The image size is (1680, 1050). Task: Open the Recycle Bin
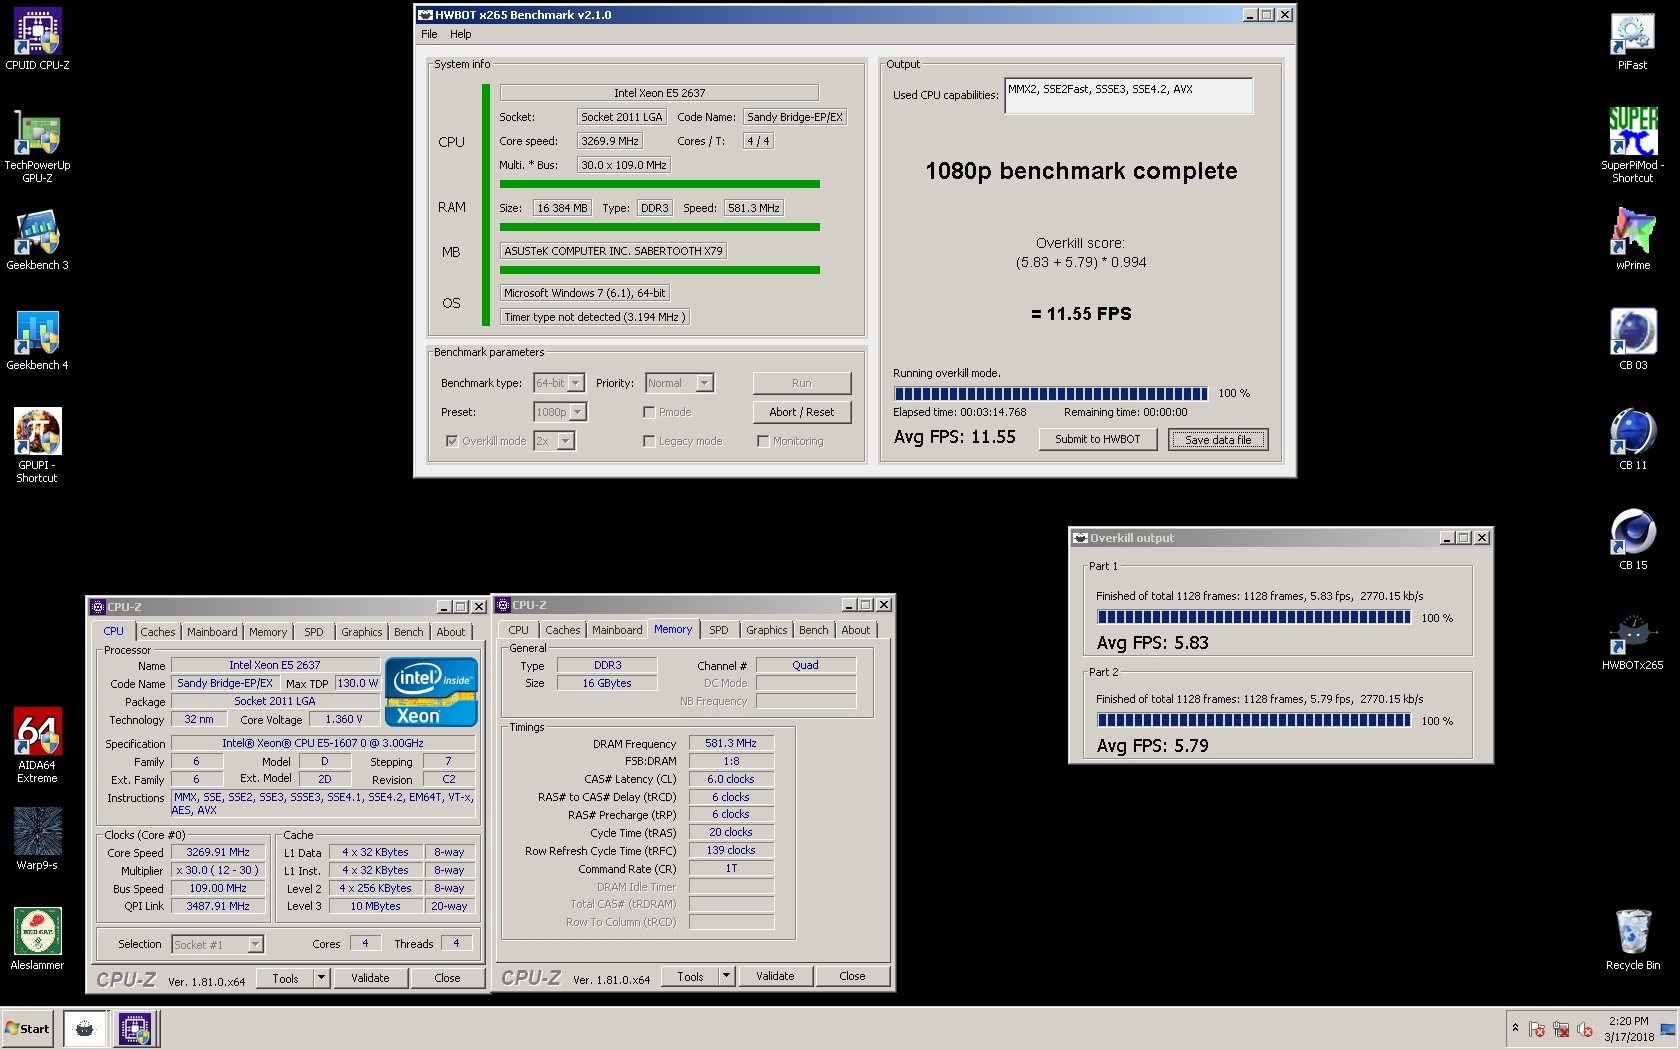coord(1633,940)
